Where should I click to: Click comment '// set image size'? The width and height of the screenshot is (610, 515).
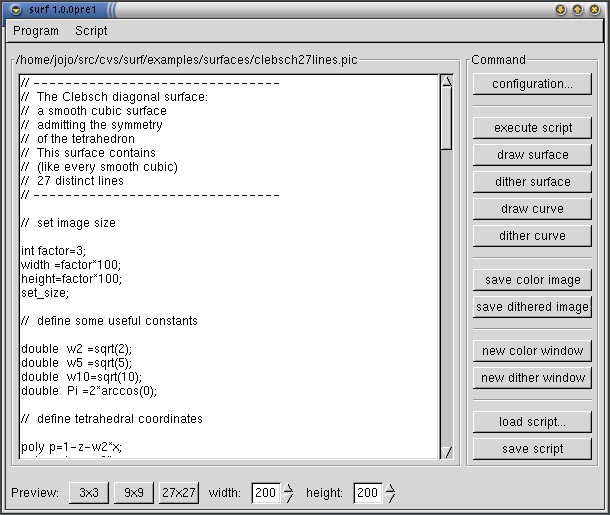(x=68, y=223)
